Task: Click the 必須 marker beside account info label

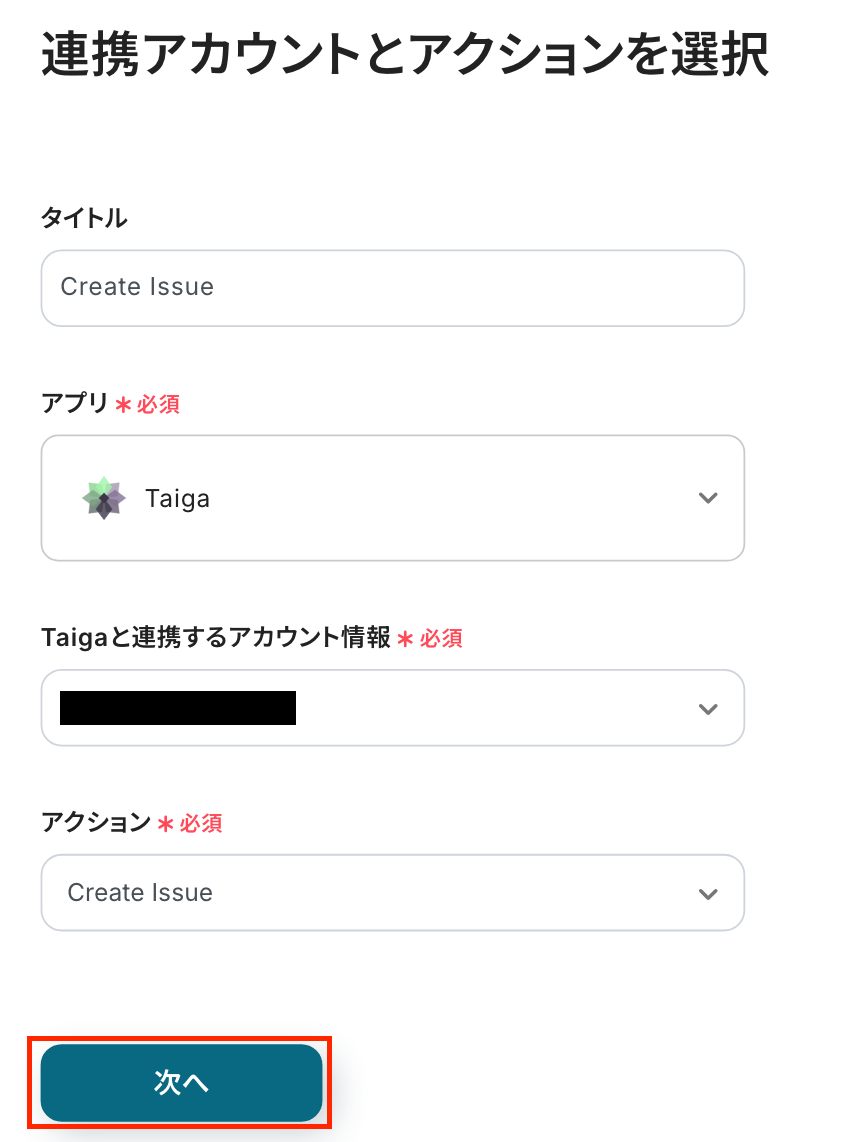Action: [x=441, y=638]
